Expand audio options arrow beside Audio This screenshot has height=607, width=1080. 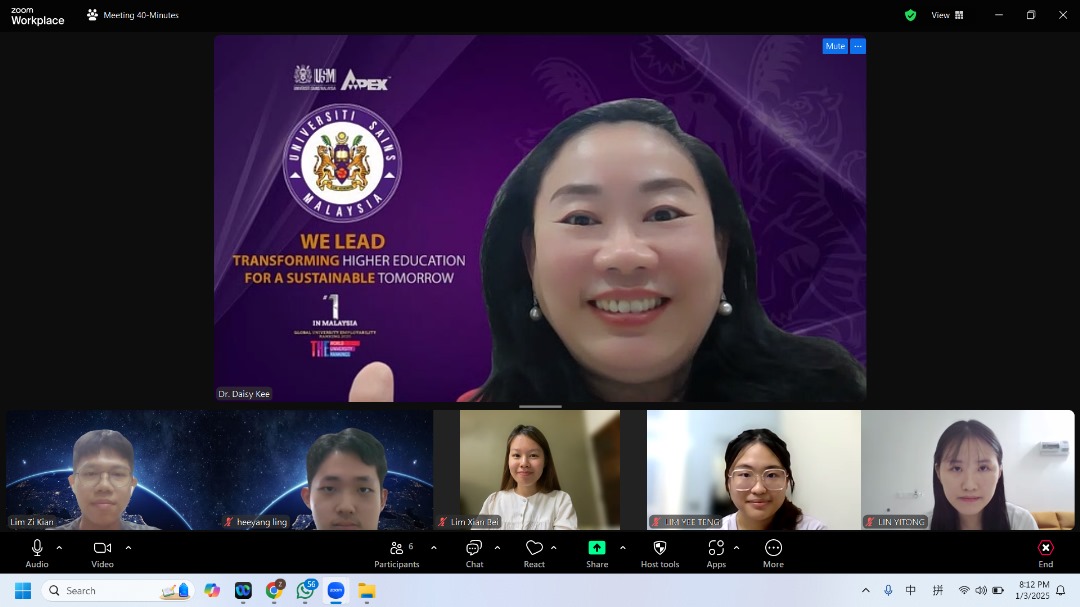click(59, 548)
